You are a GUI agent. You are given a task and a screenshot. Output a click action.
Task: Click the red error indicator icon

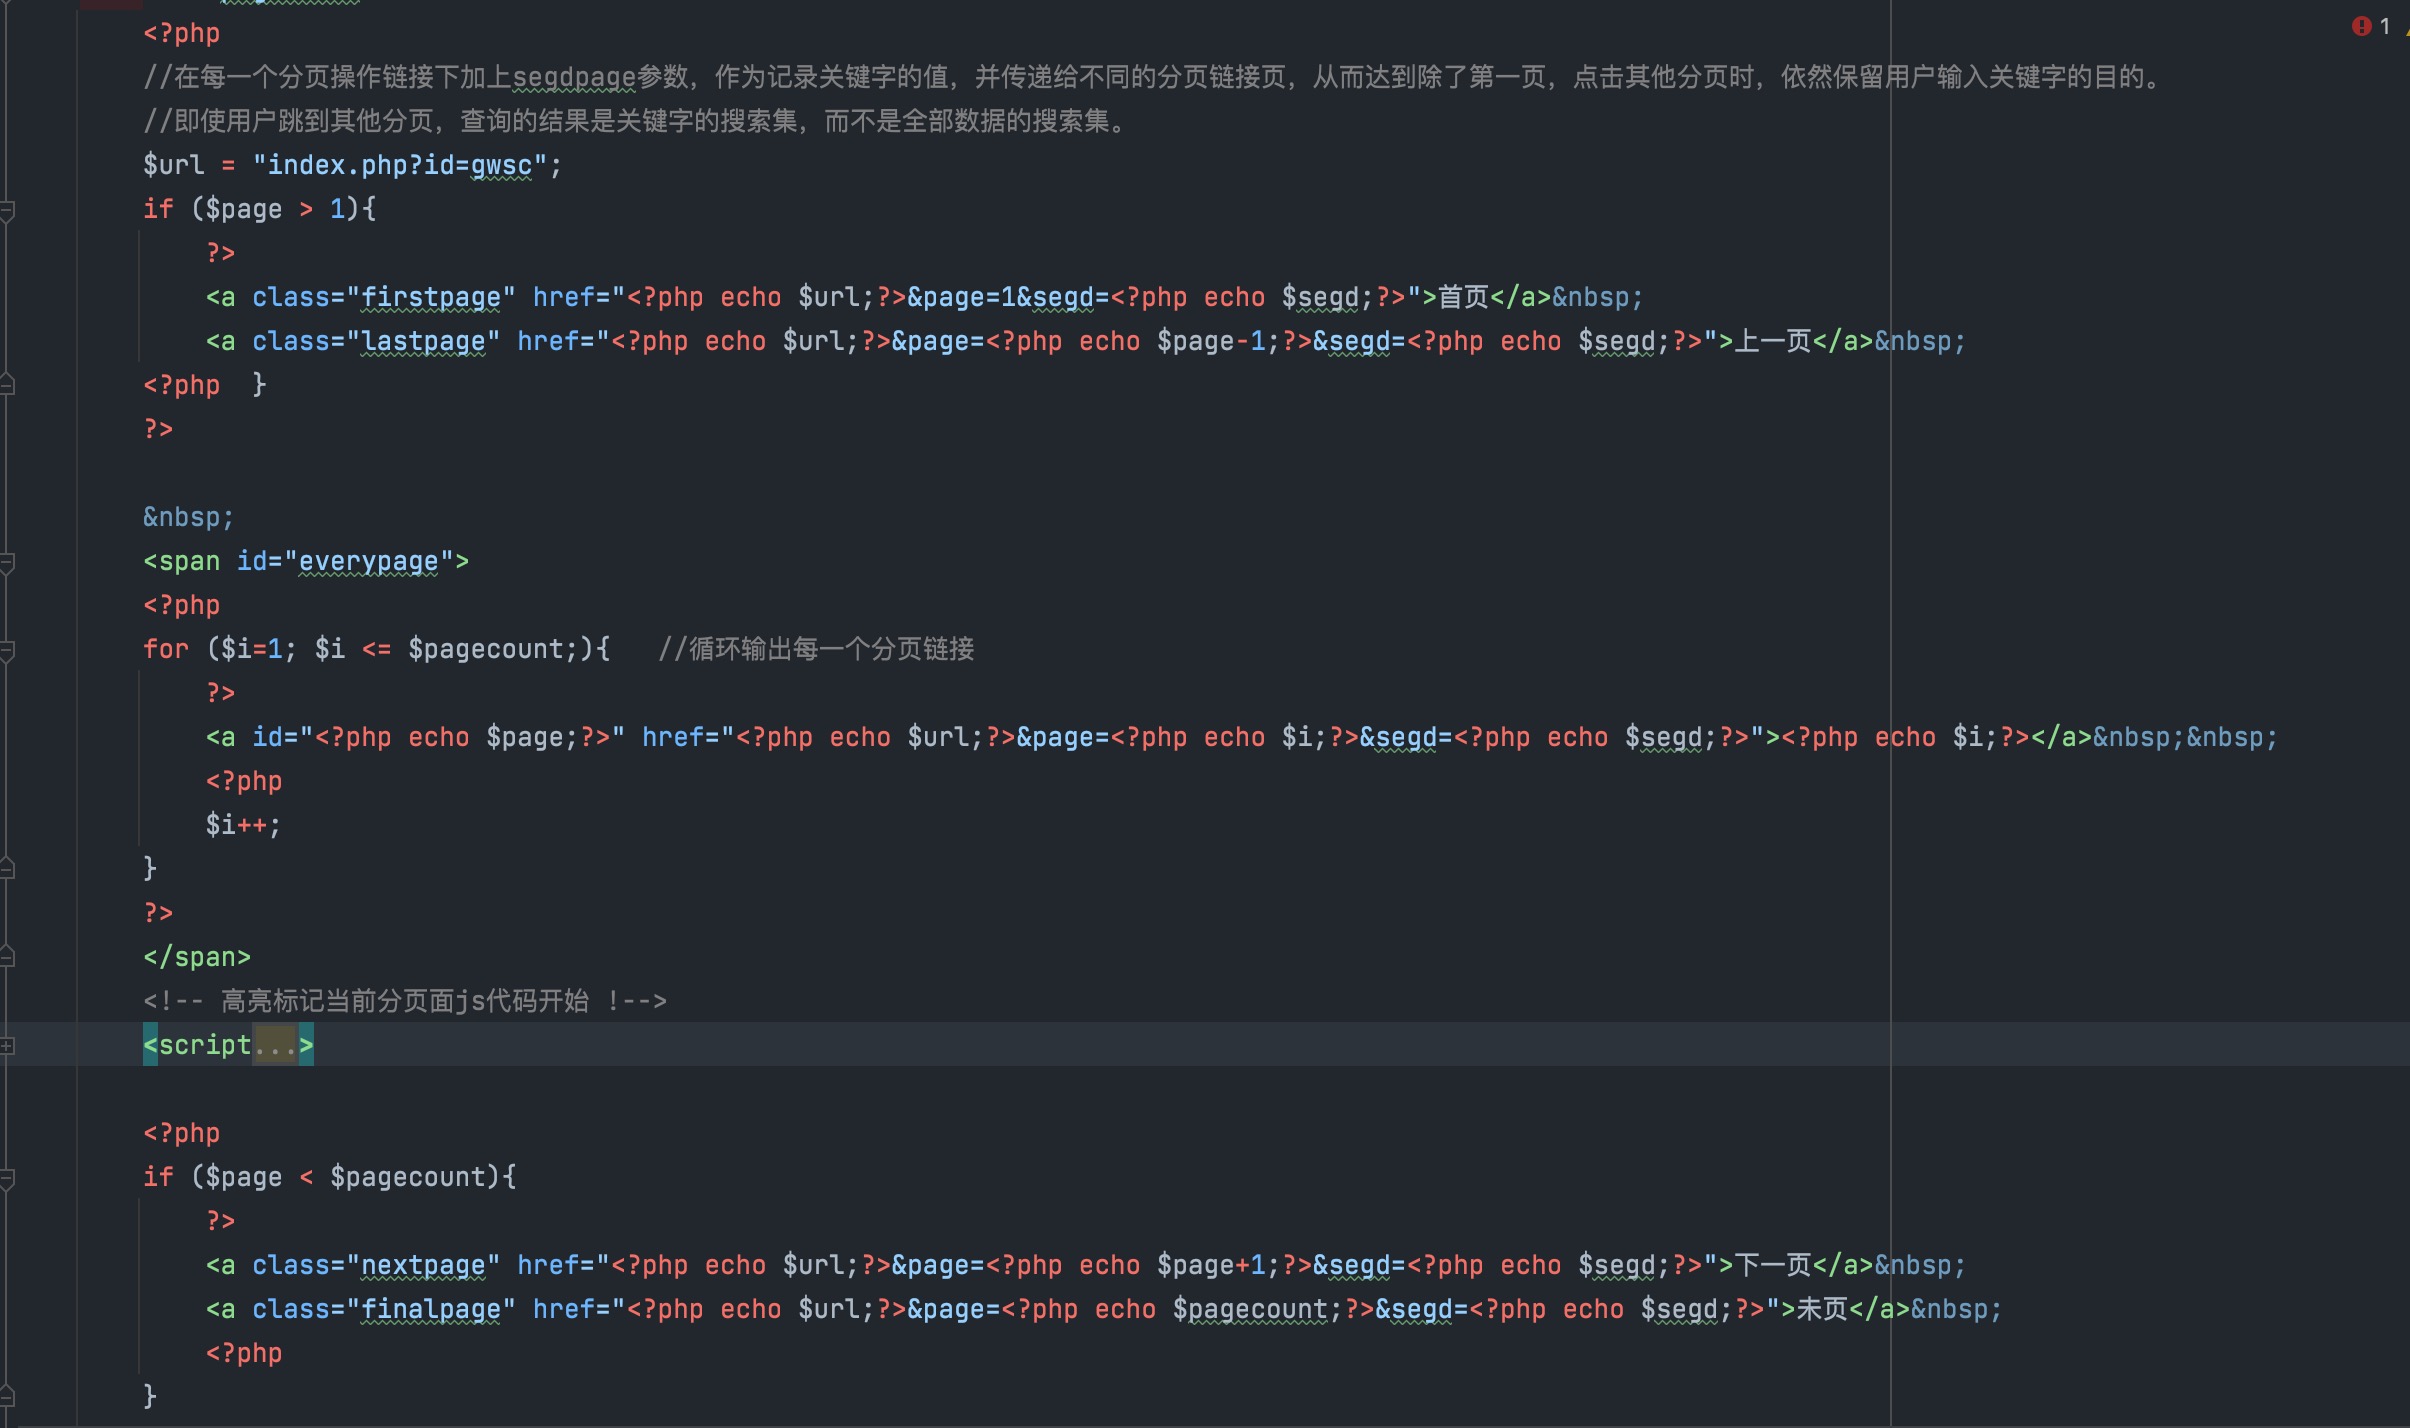click(2361, 26)
